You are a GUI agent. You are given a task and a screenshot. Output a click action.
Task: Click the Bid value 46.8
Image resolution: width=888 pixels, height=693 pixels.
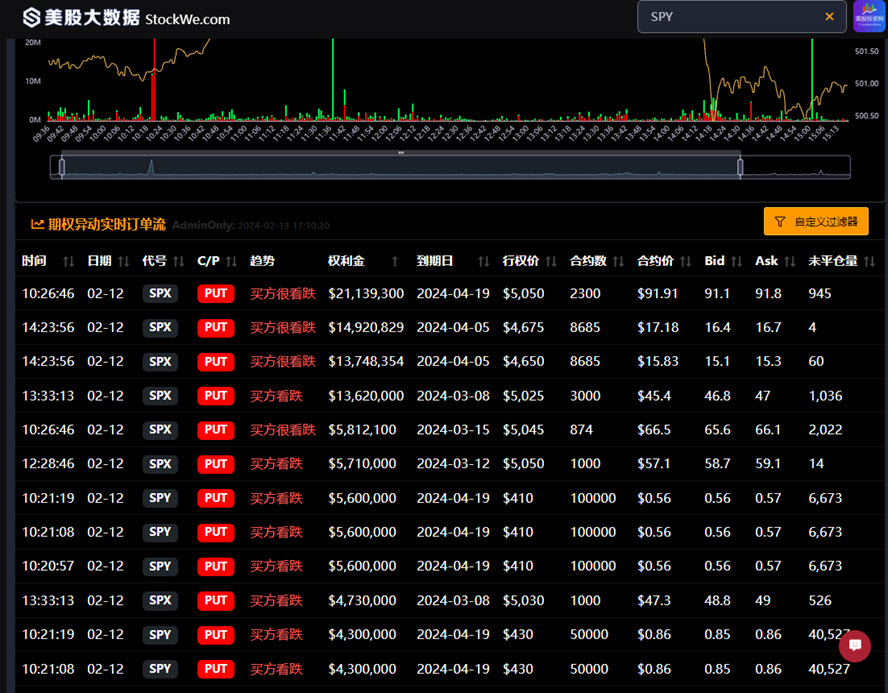(x=717, y=396)
